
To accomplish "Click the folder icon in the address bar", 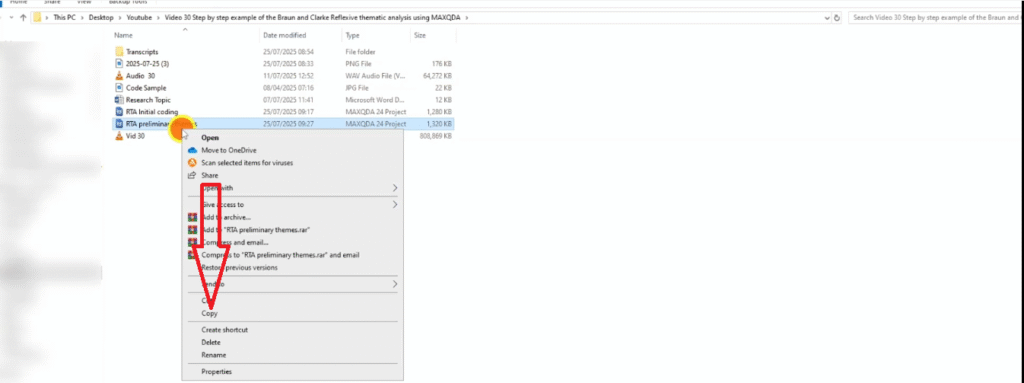I will [x=37, y=18].
